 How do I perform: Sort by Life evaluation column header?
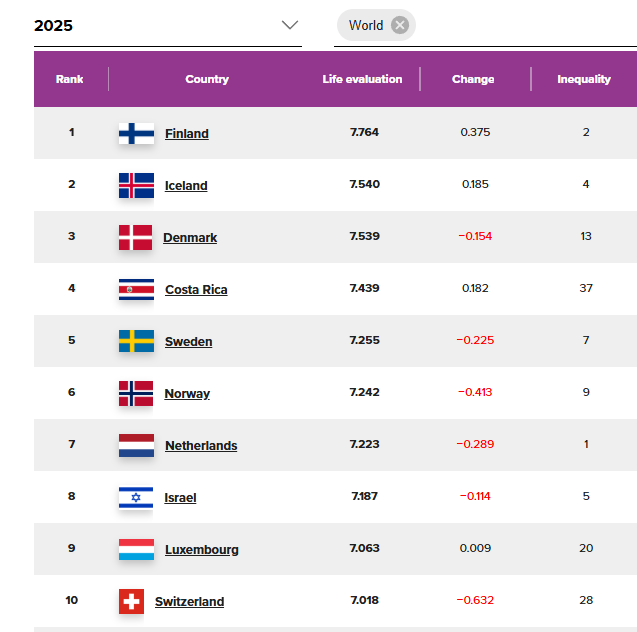coord(362,79)
